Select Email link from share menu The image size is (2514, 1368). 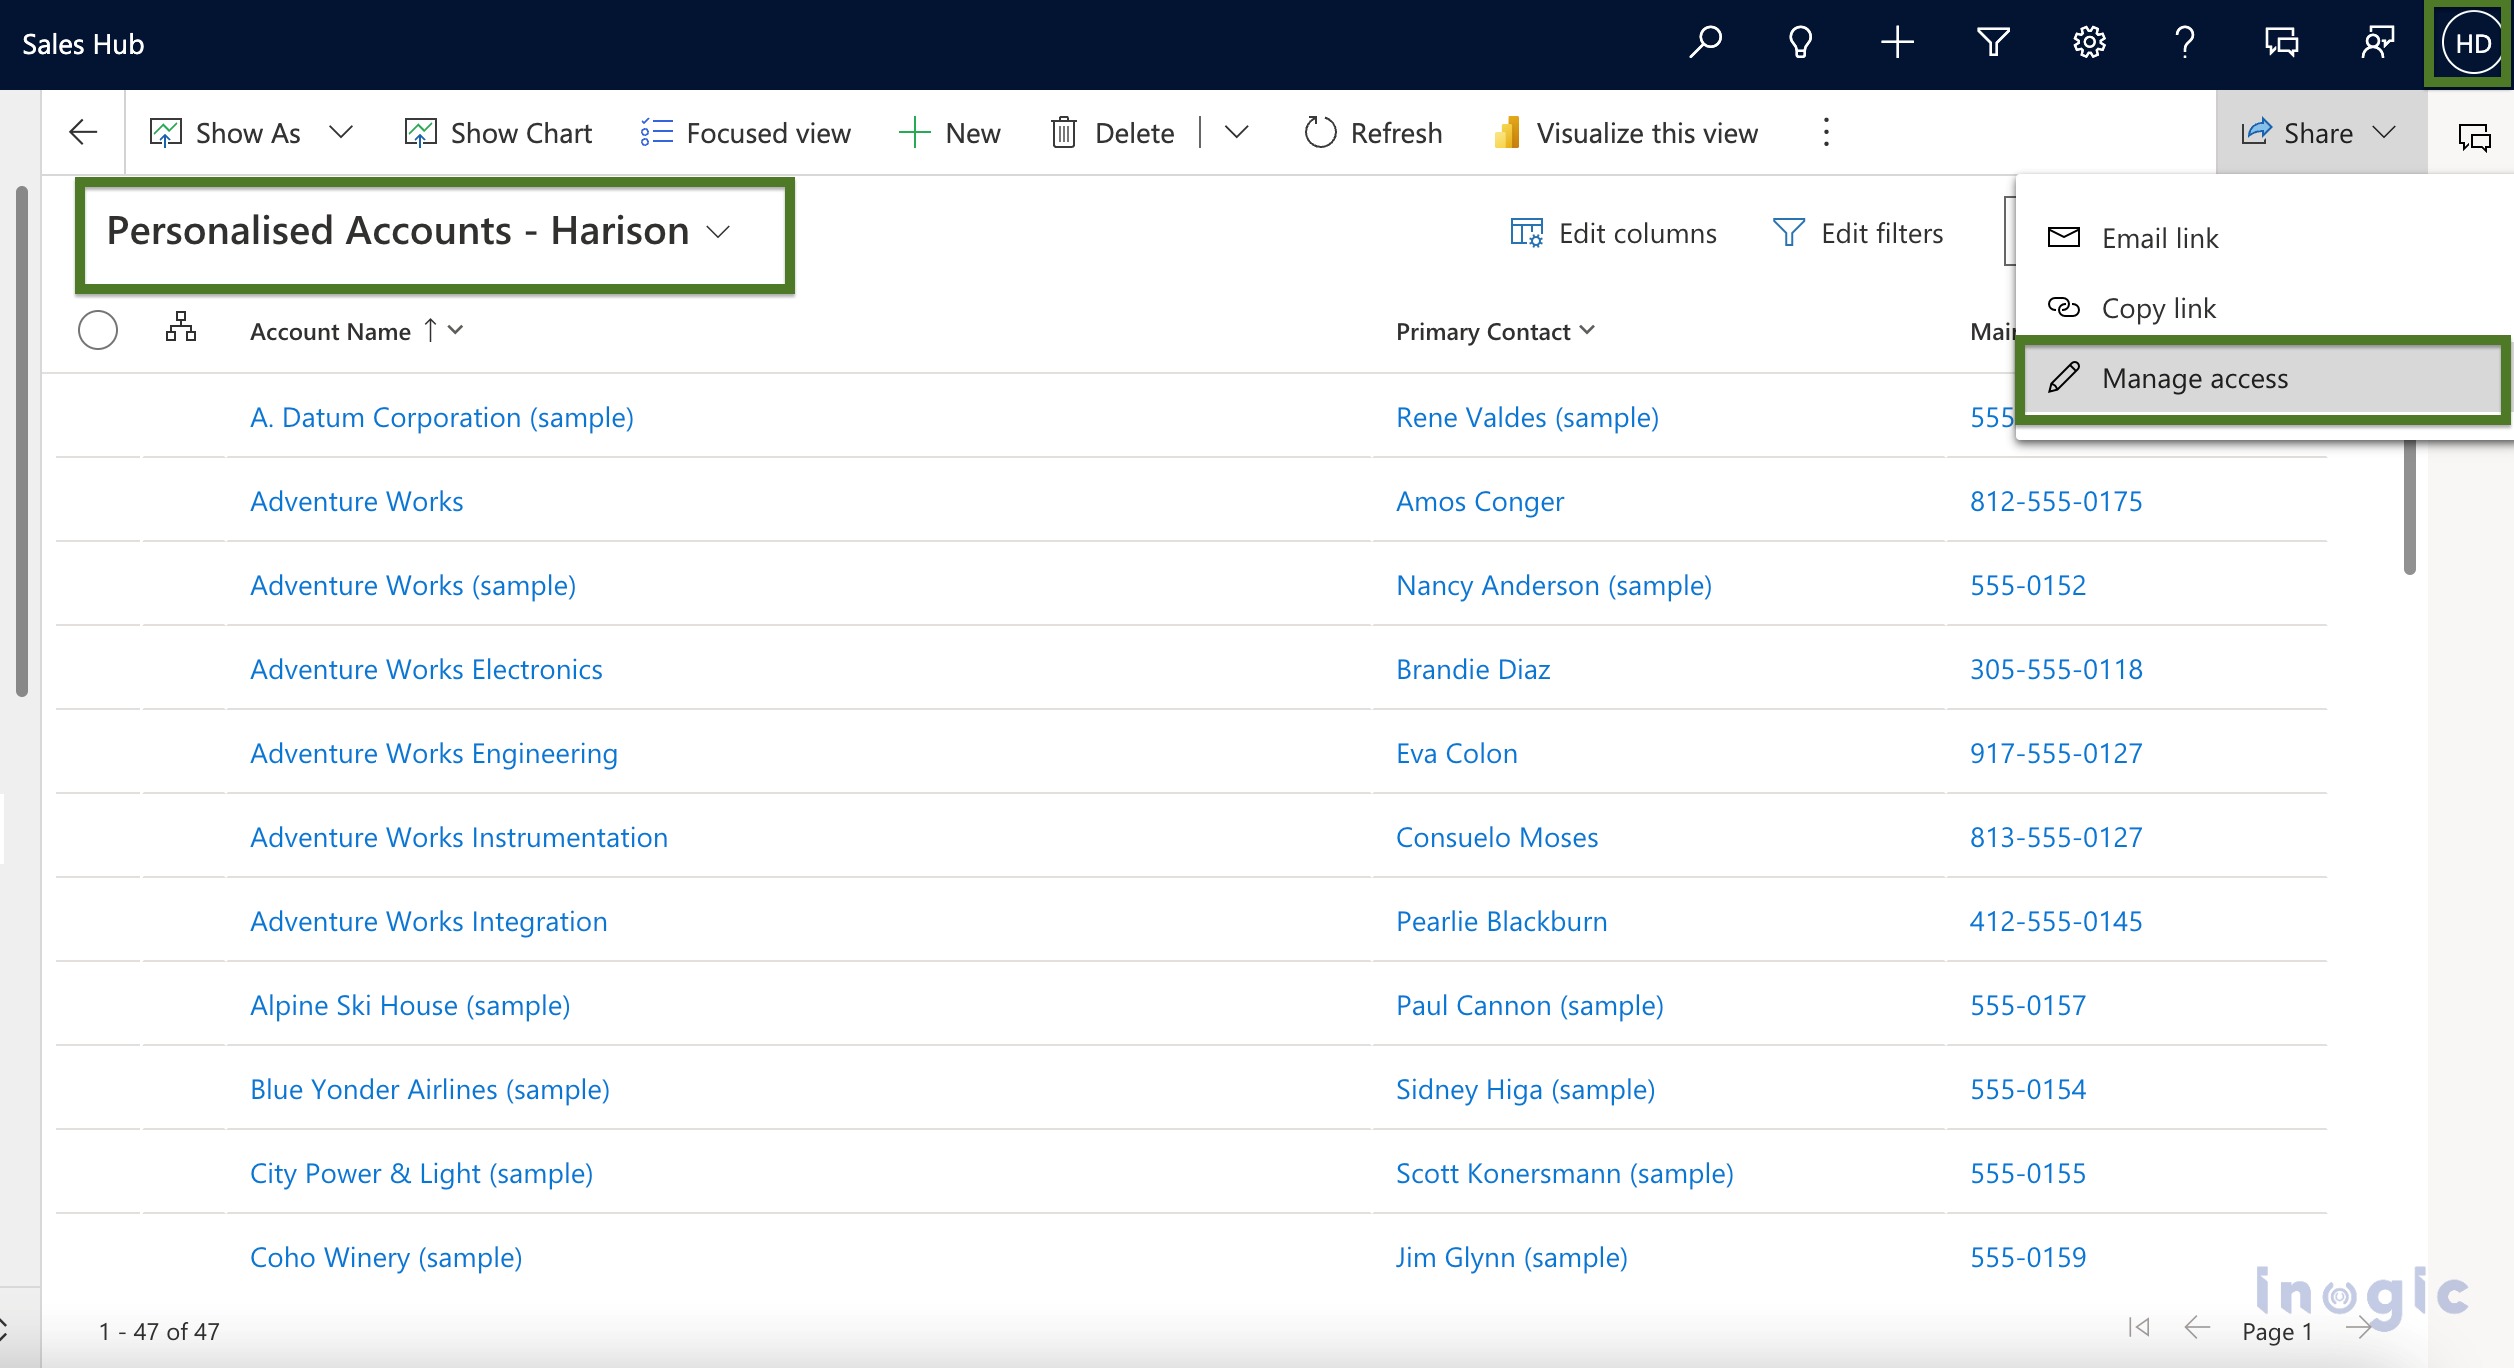point(2157,236)
